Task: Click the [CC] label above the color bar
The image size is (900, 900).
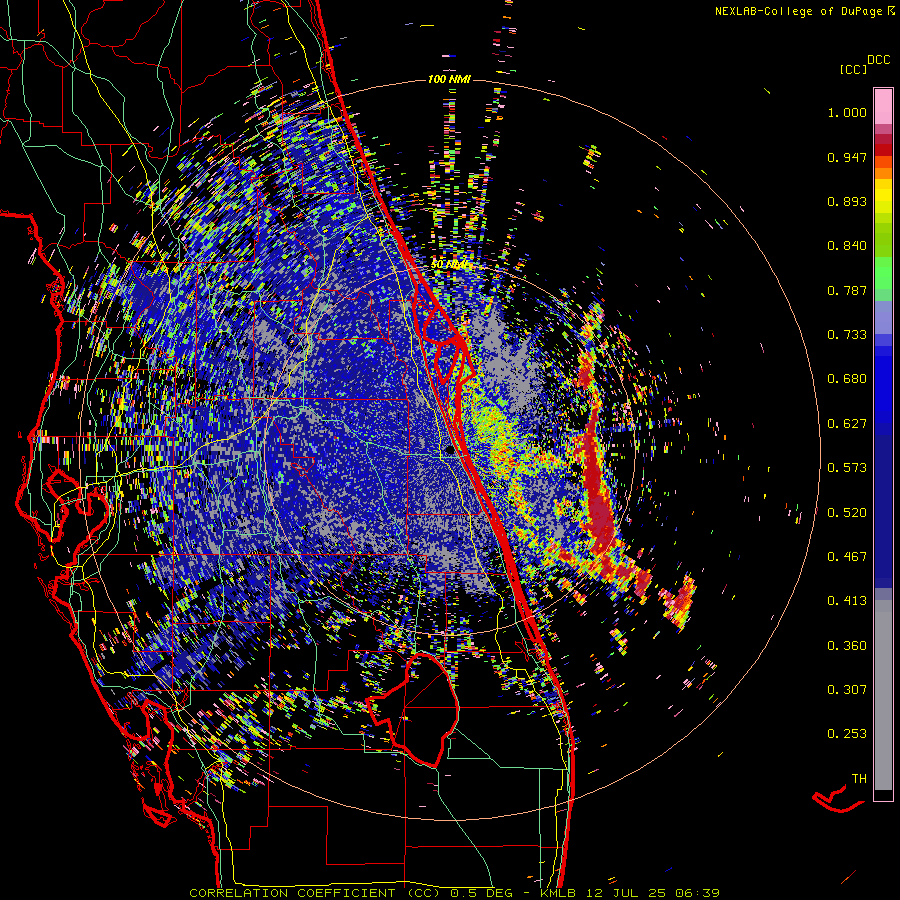Action: pos(853,69)
